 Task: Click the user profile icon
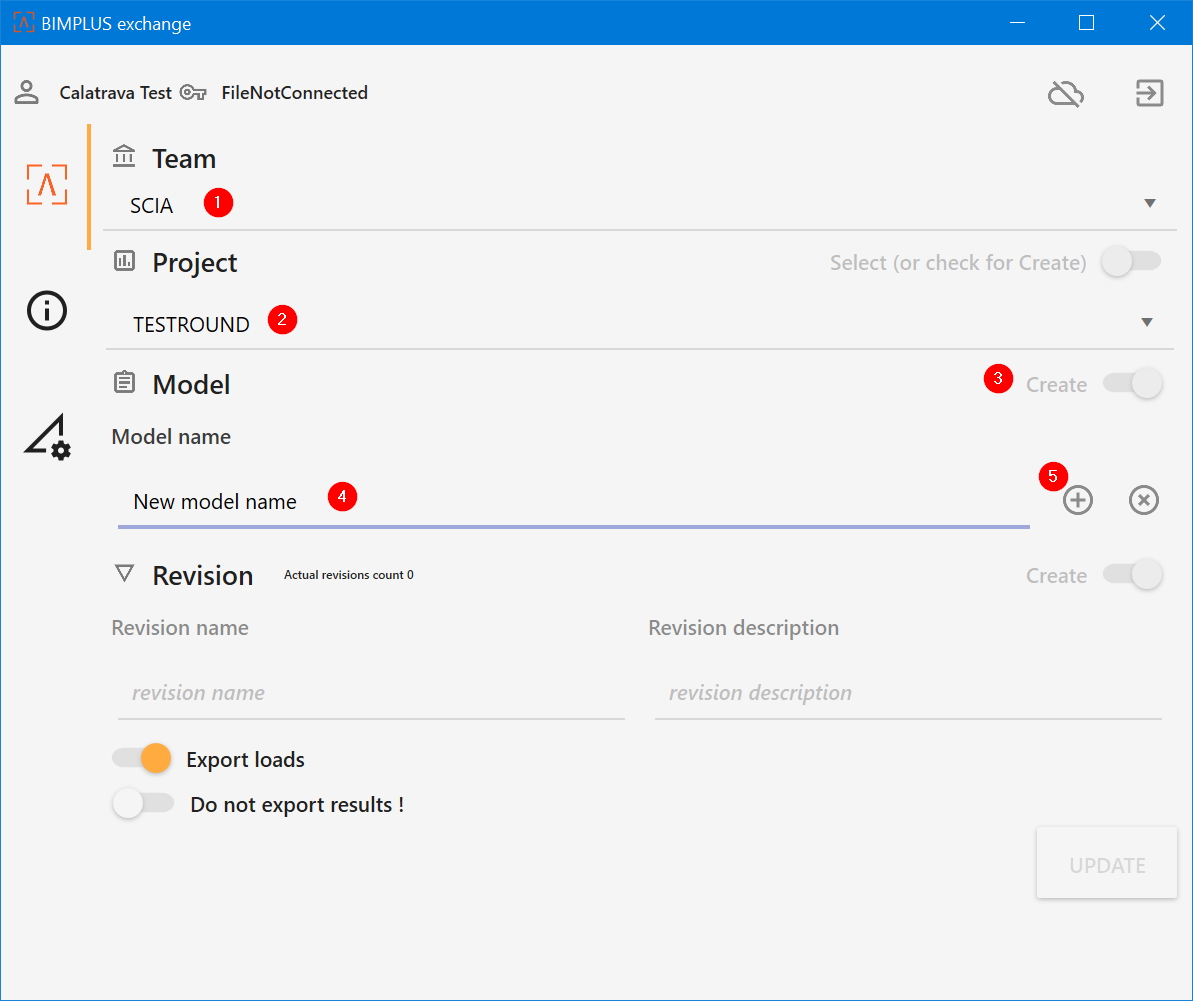[26, 93]
